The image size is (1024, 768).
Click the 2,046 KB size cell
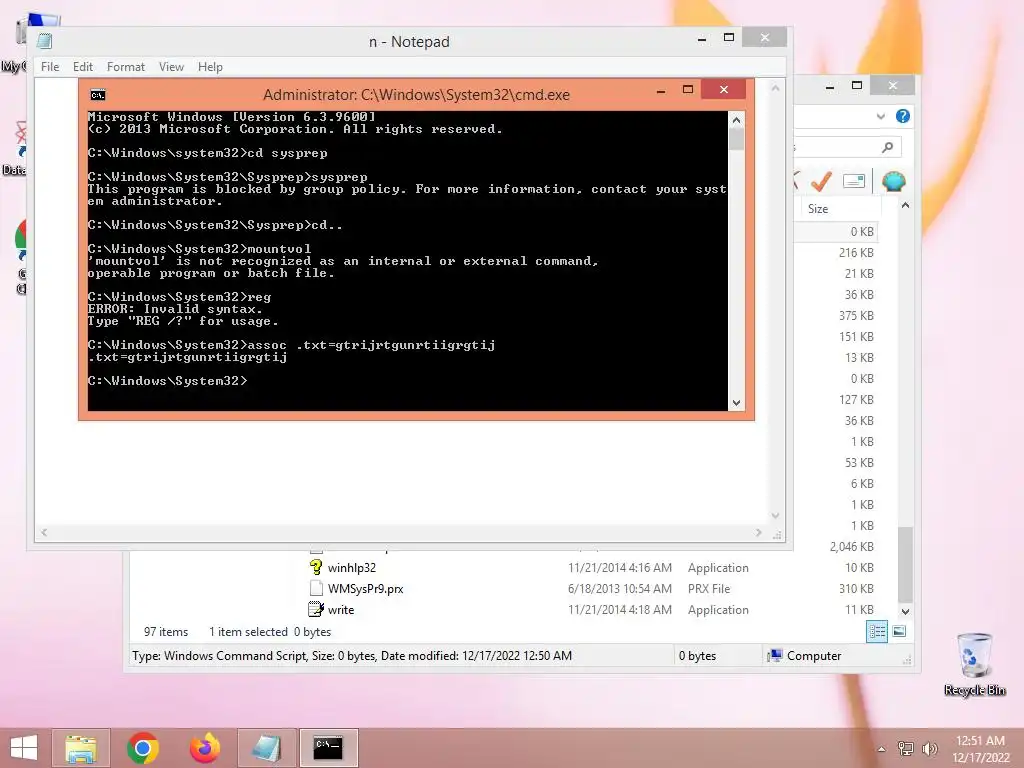click(x=852, y=547)
